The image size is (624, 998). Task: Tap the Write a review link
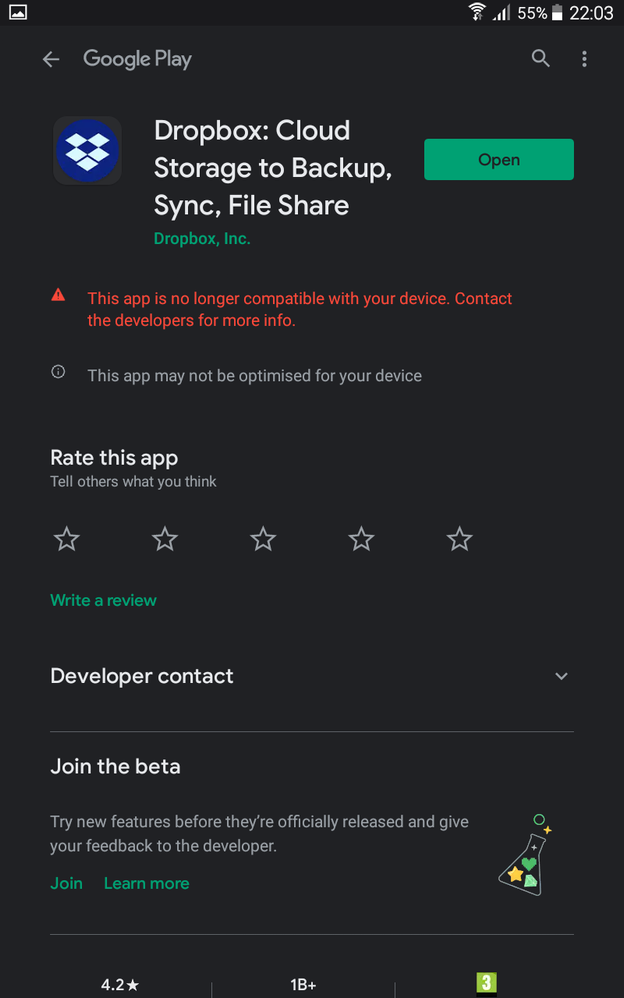coord(104,600)
